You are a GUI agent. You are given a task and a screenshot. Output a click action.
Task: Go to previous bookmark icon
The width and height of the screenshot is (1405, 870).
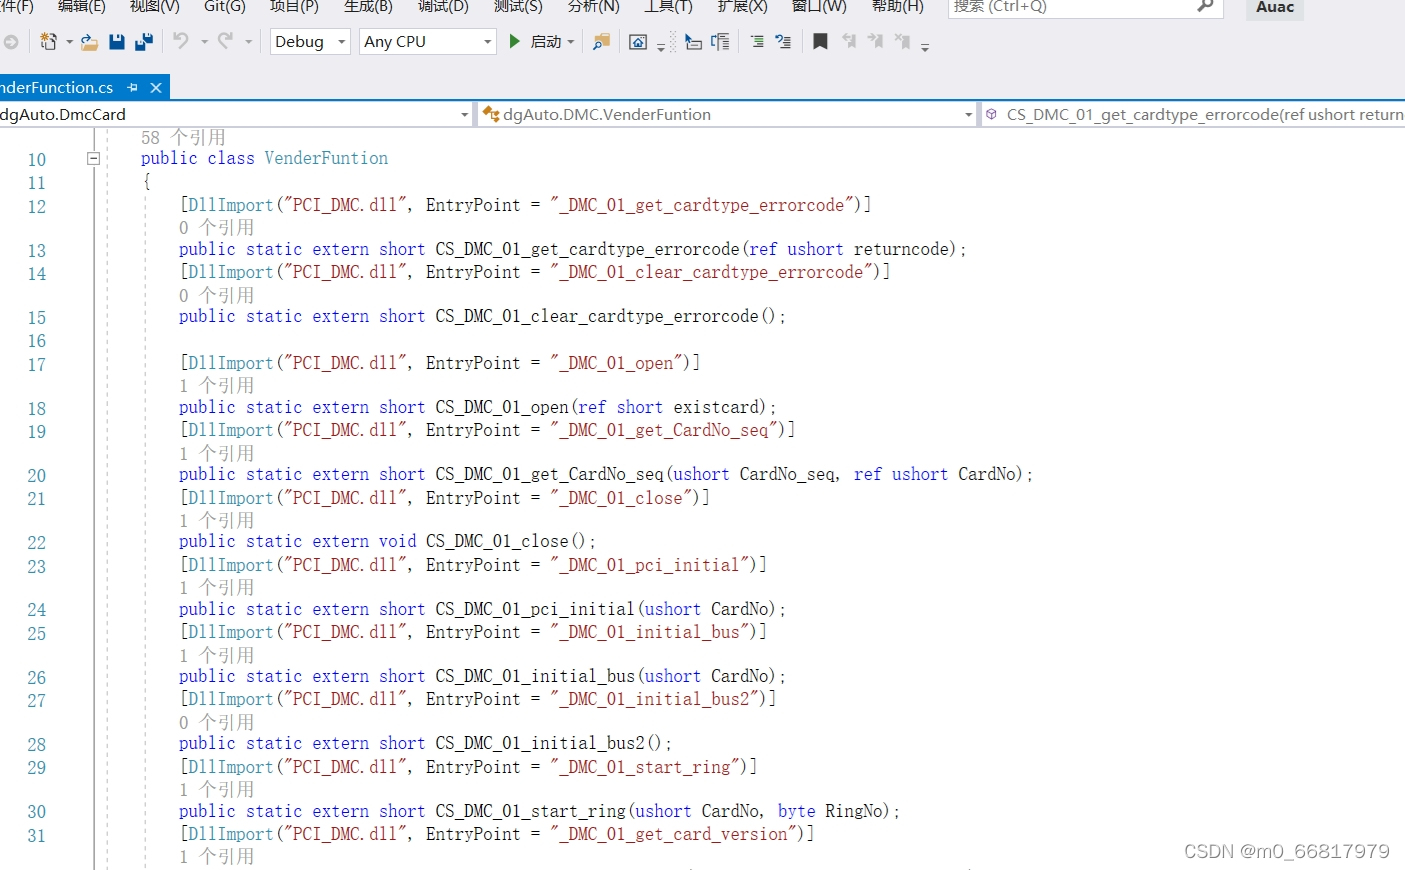pyautogui.click(x=849, y=41)
